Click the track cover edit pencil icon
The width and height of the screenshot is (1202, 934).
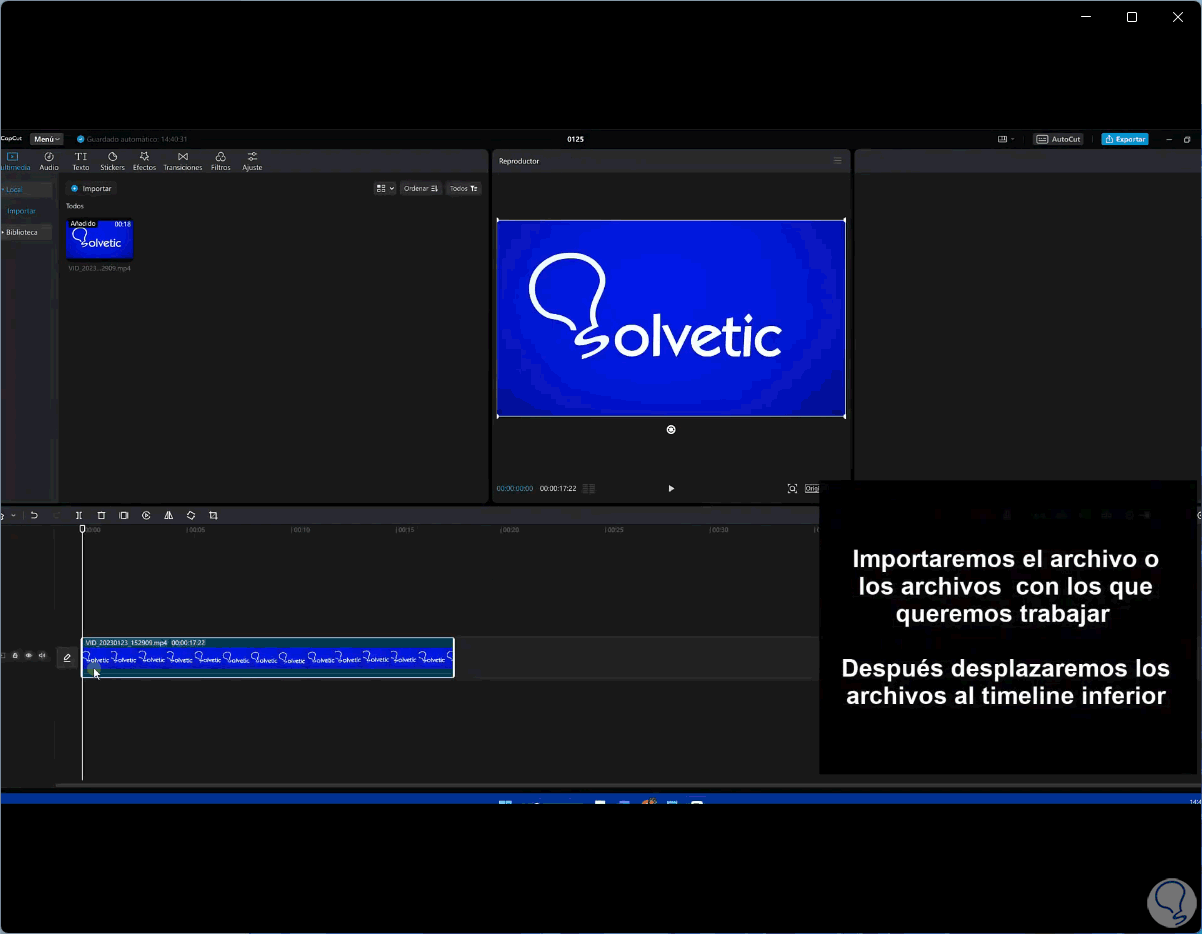pos(67,658)
